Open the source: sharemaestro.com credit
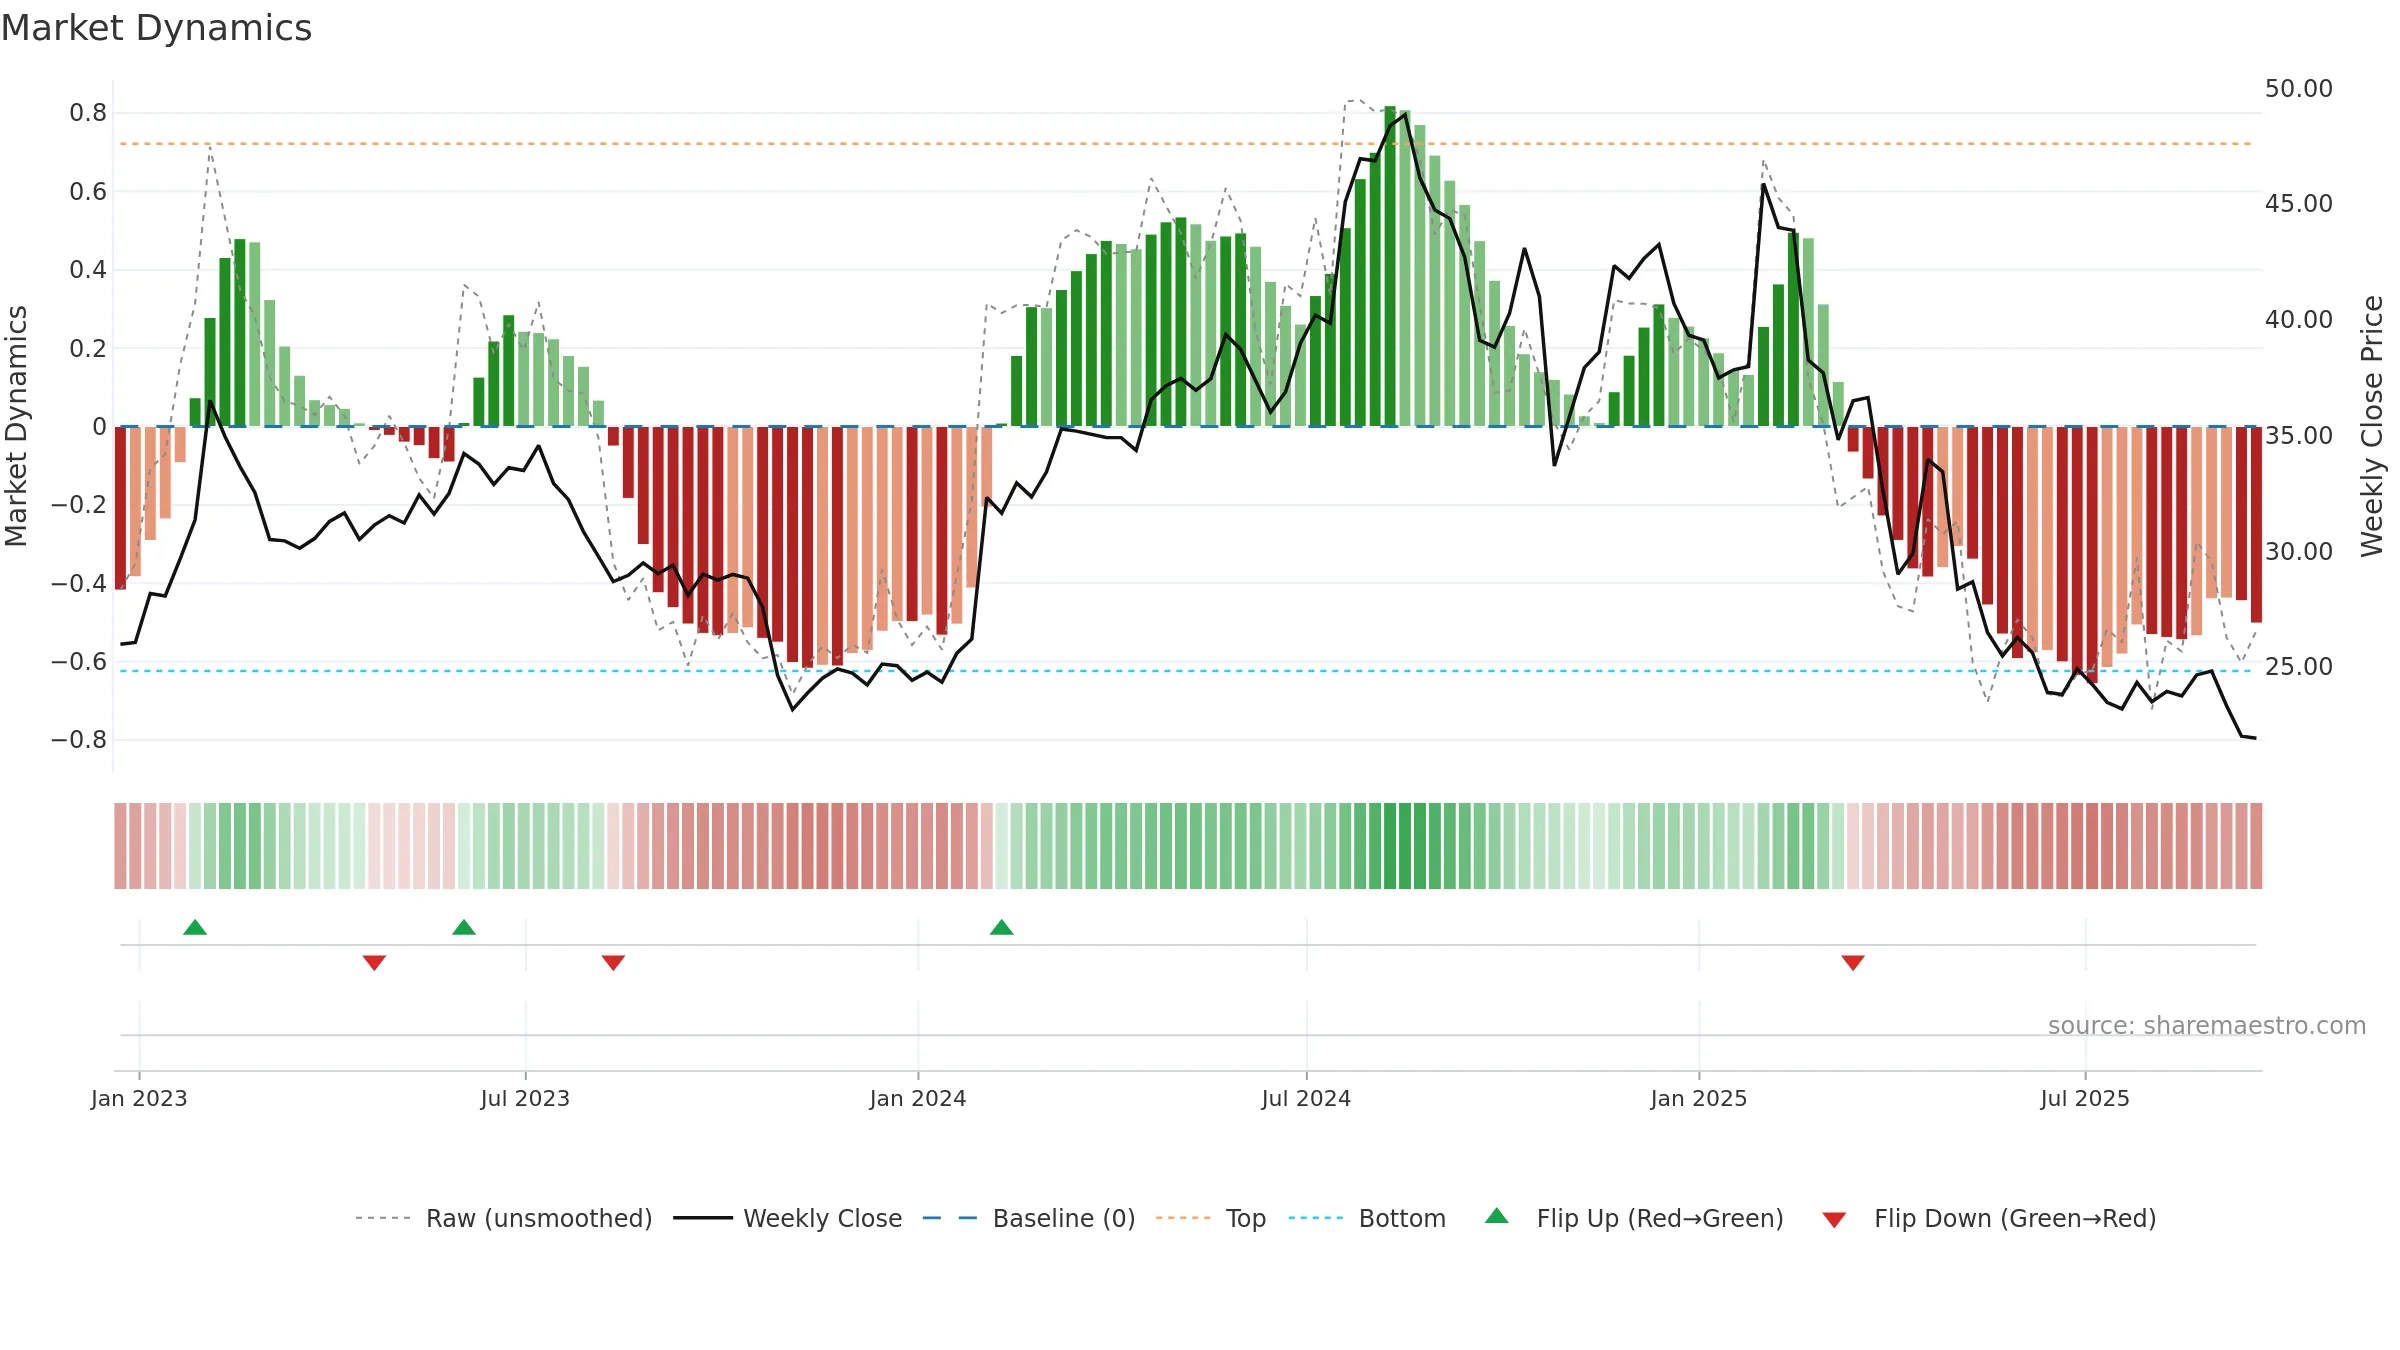The image size is (2400, 1350). point(2207,1025)
